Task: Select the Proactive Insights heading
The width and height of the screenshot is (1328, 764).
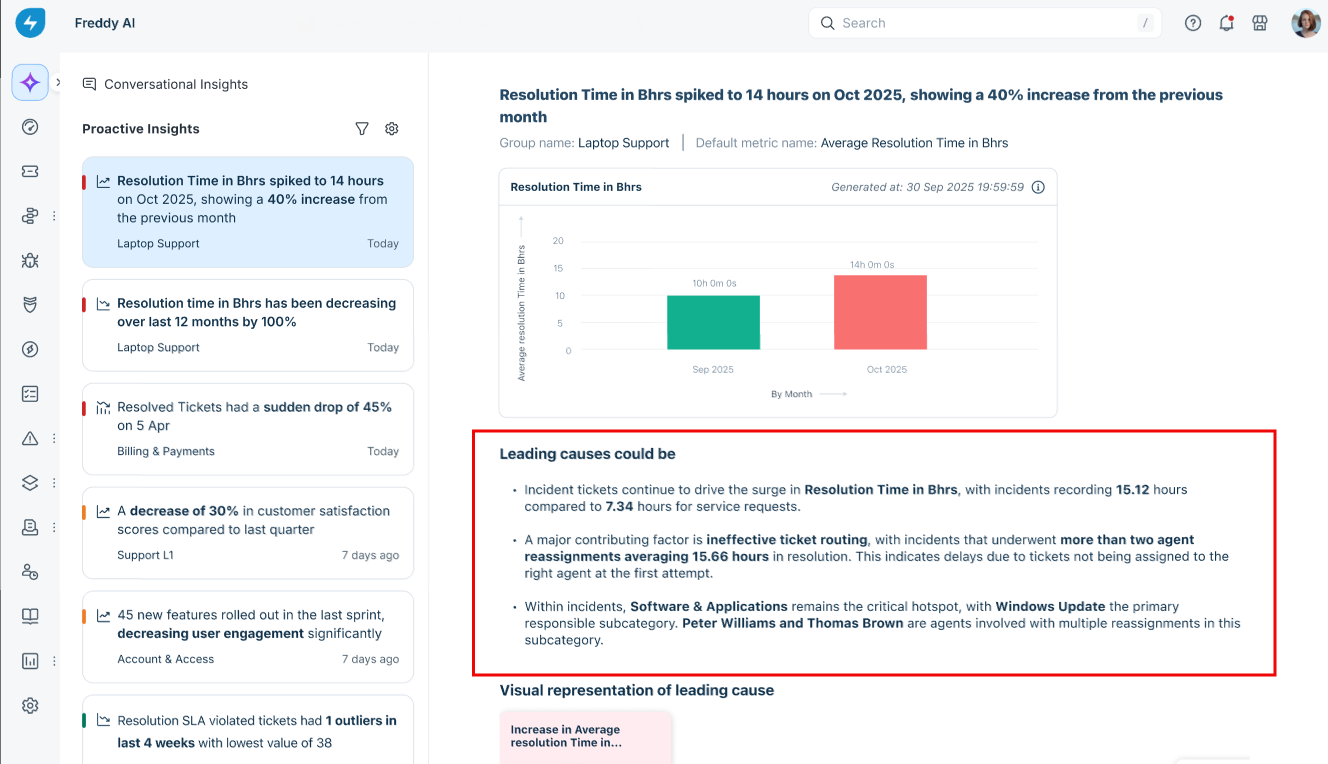Action: pos(141,129)
